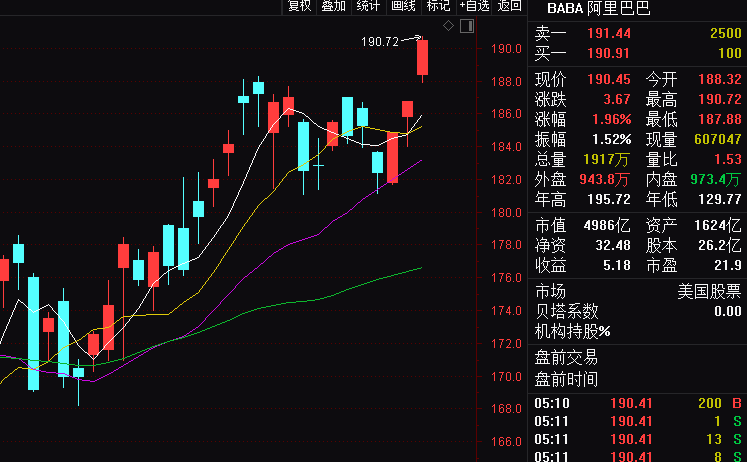Click the 涨幅 value 1.96%
Image resolution: width=747 pixels, height=462 pixels.
click(x=612, y=119)
